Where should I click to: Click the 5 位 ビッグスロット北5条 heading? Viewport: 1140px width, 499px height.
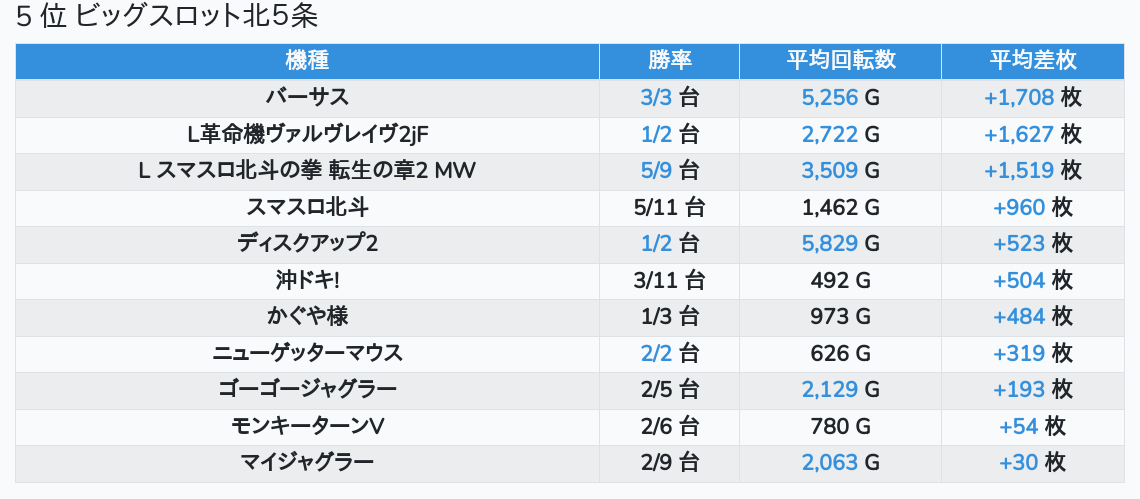tap(167, 17)
